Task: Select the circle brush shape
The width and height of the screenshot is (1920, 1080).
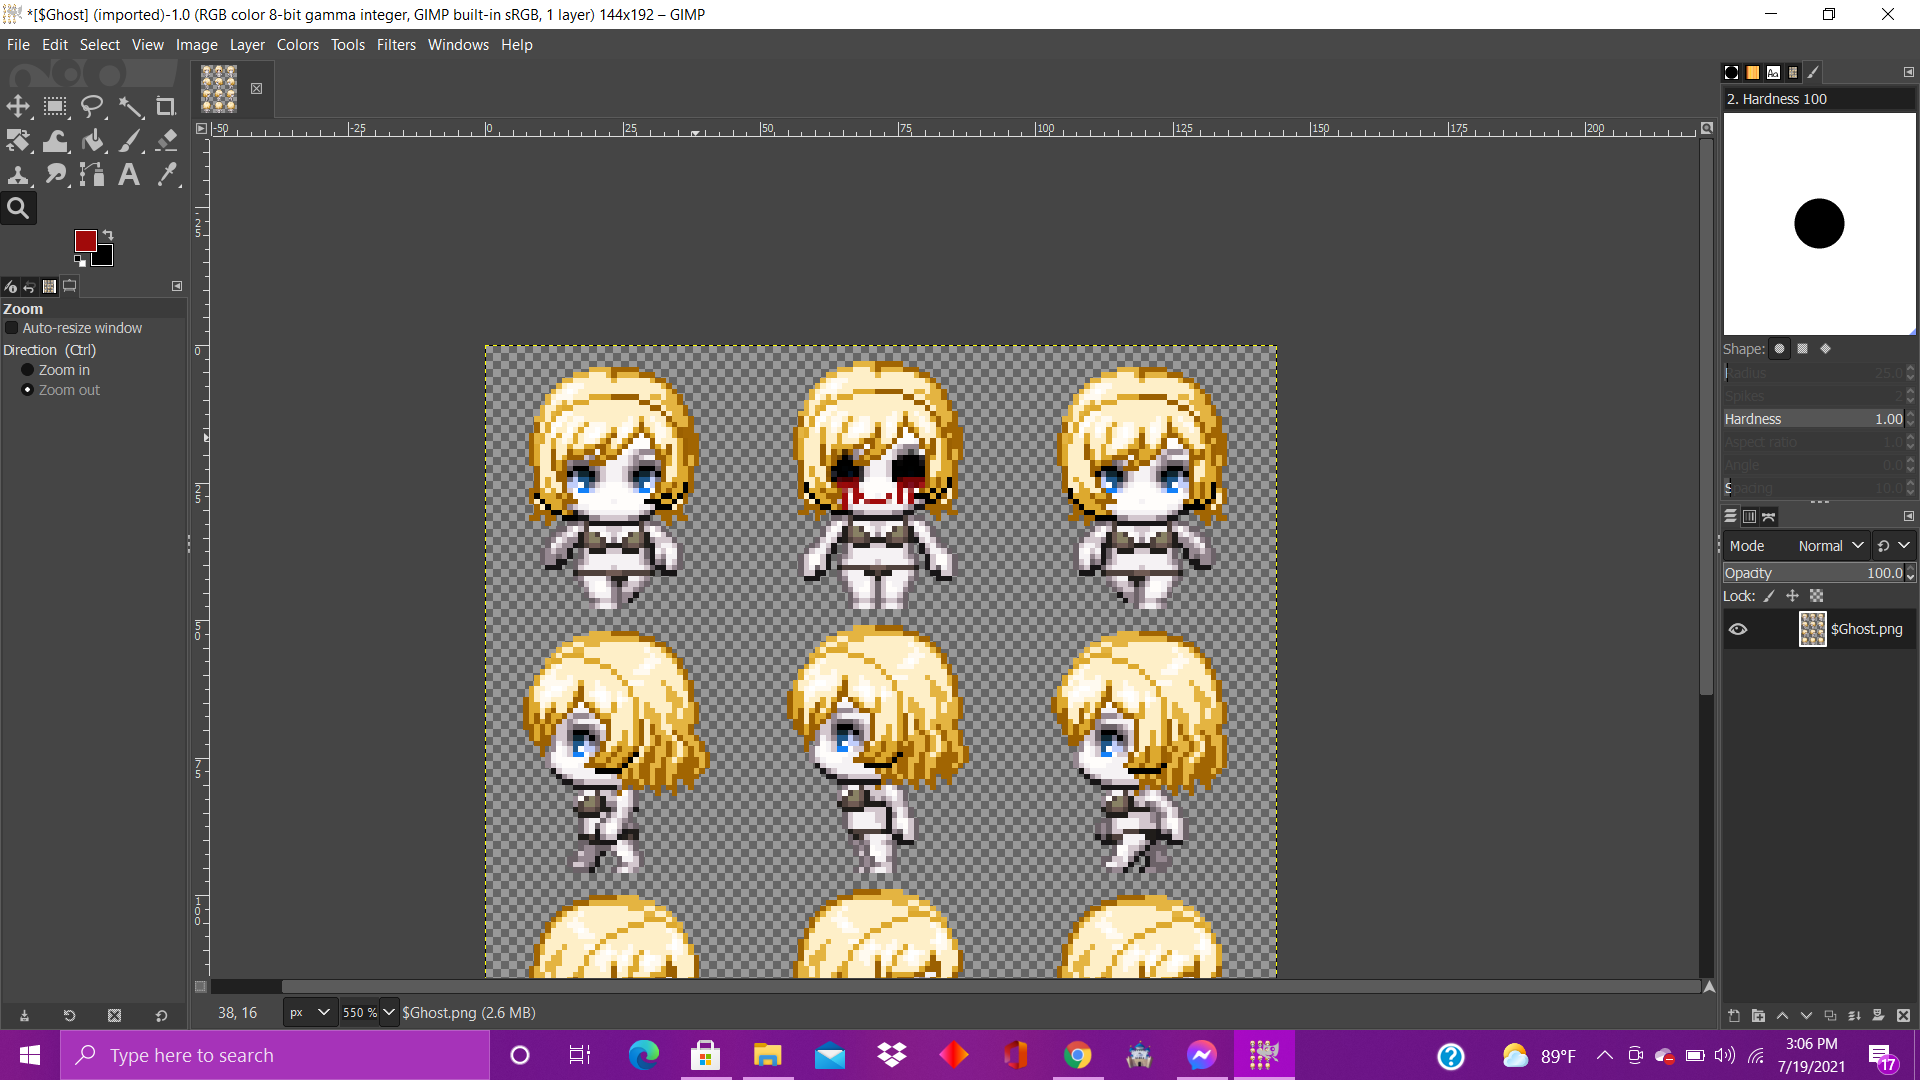Action: point(1780,349)
